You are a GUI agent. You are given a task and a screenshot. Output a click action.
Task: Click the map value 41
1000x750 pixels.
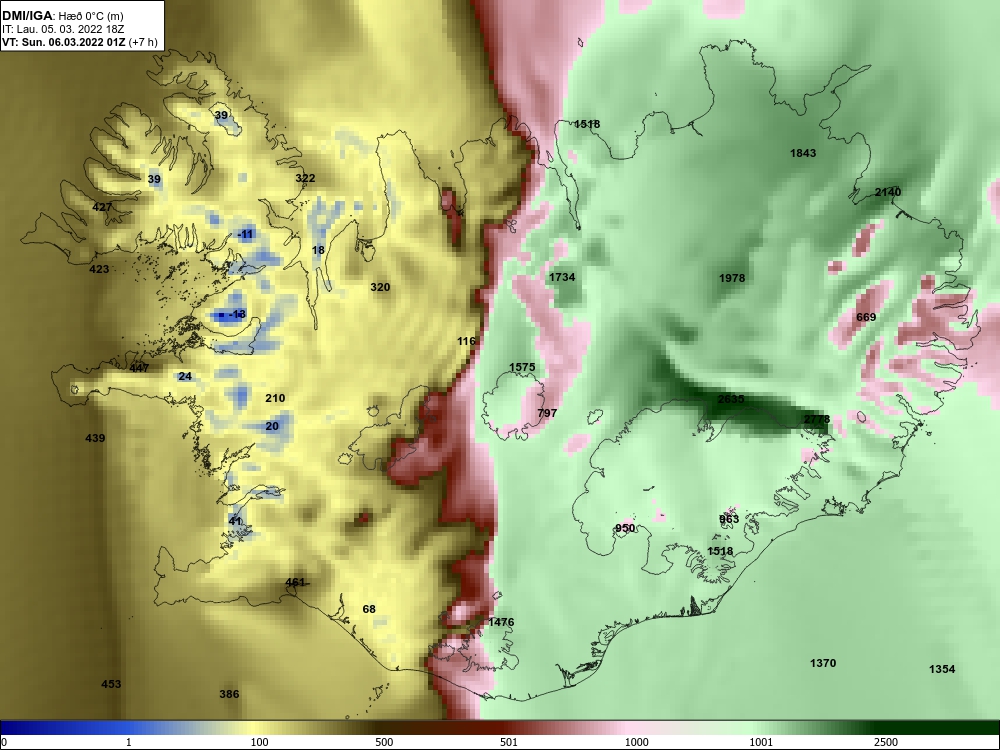pos(235,521)
